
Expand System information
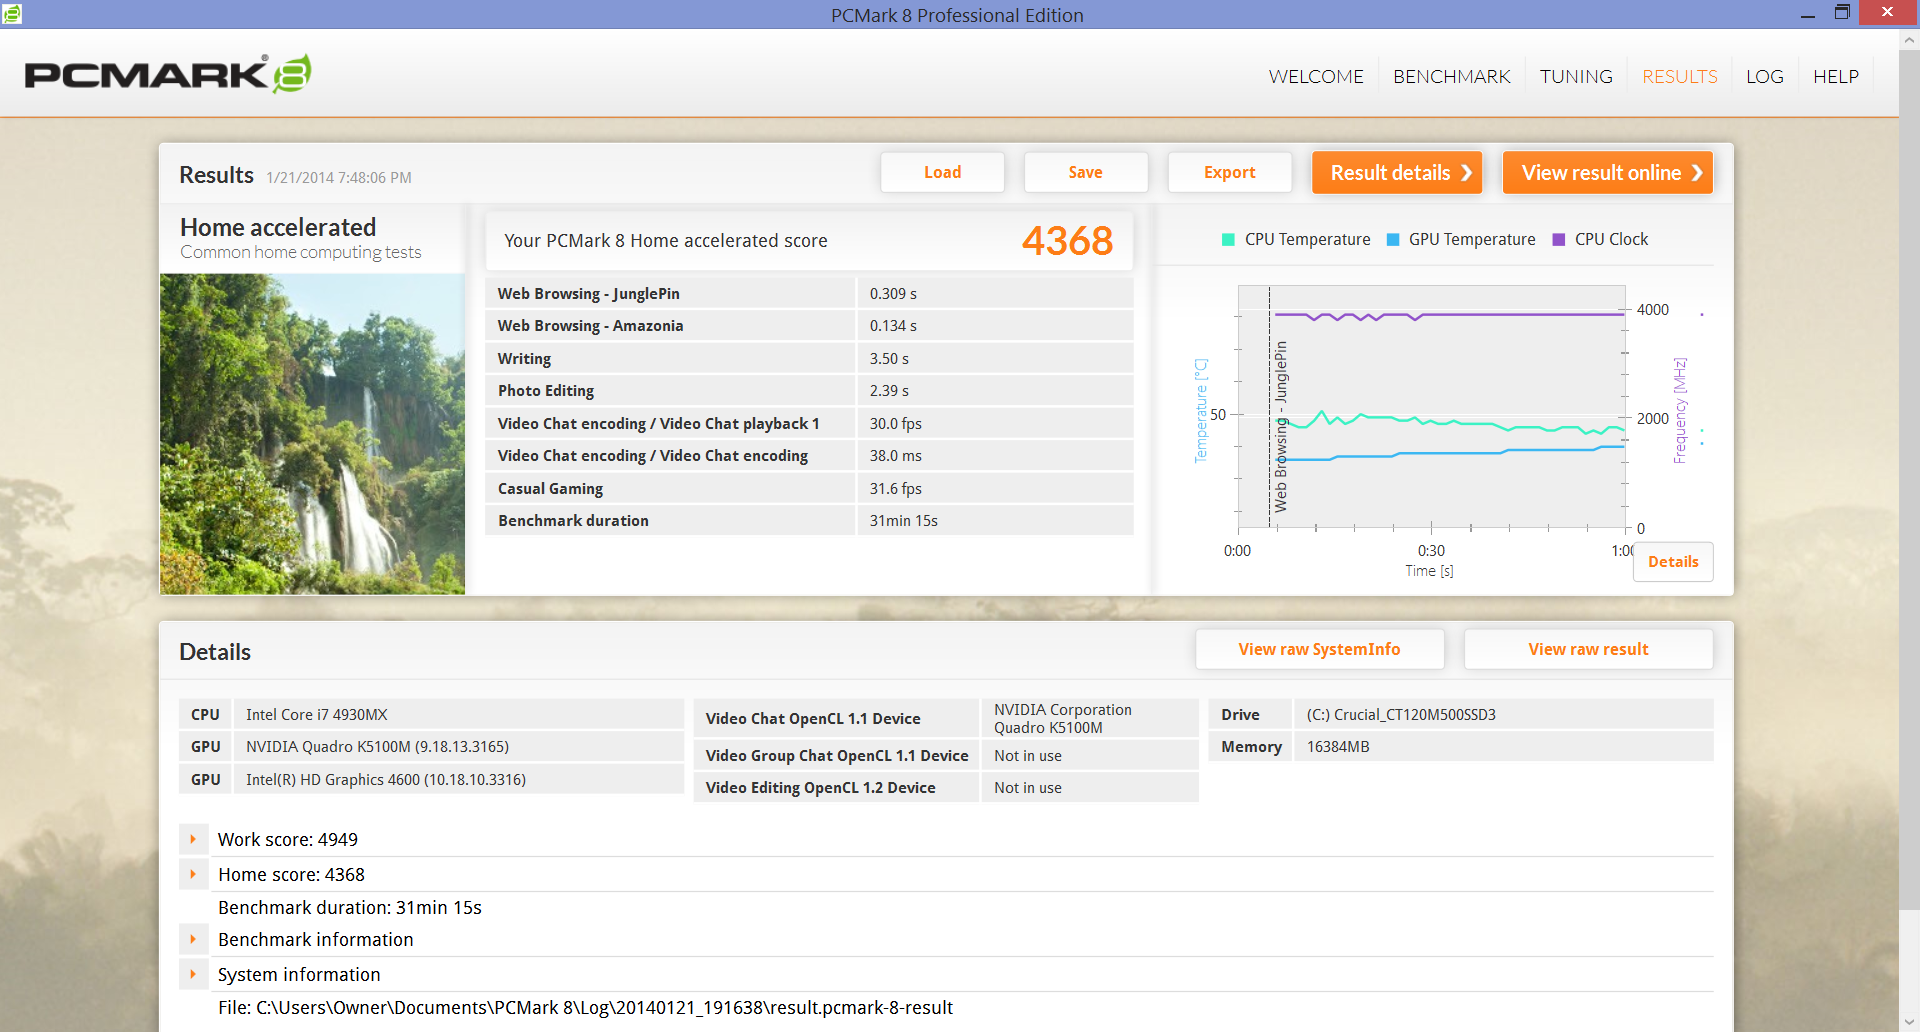(193, 974)
